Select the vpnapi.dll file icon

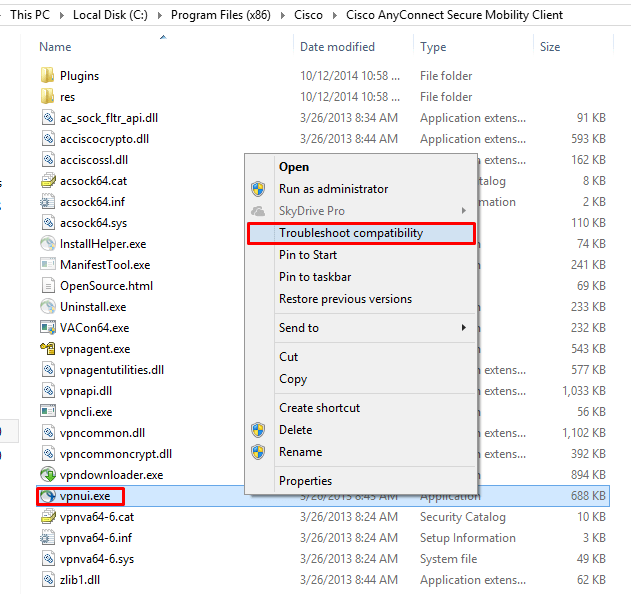point(48,391)
